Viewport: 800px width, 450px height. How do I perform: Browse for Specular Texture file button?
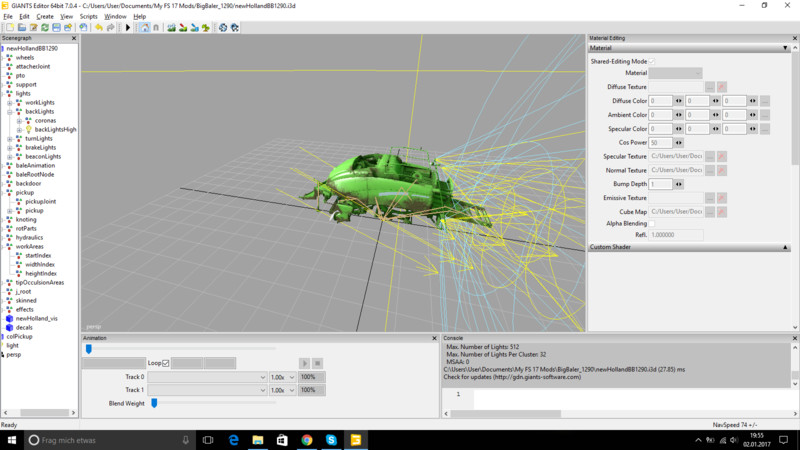[710, 156]
